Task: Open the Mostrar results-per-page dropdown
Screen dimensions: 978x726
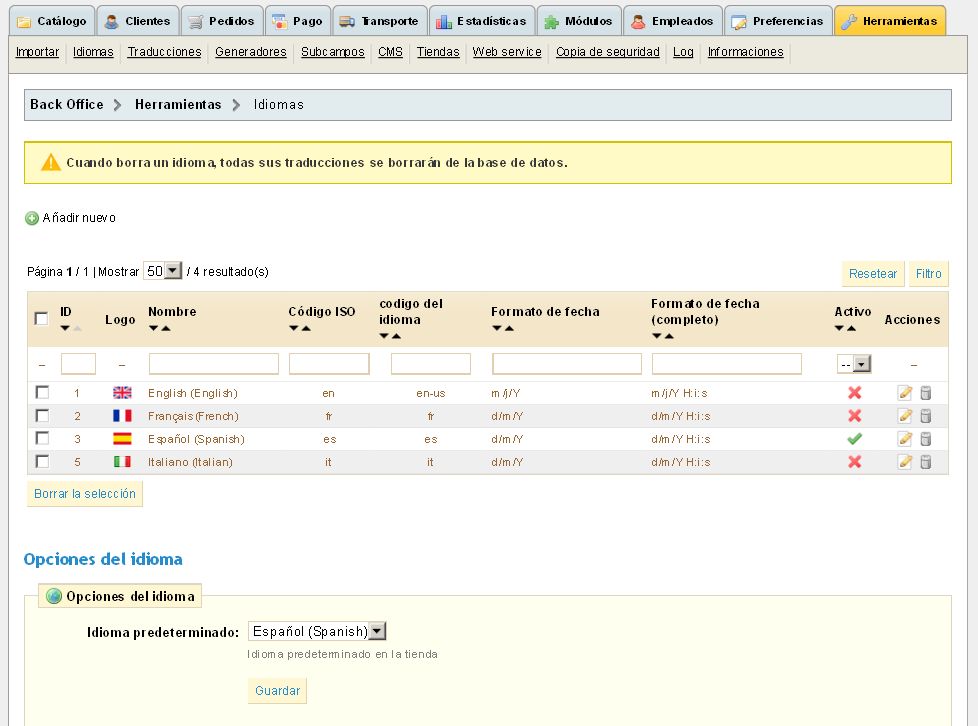Action: click(163, 271)
